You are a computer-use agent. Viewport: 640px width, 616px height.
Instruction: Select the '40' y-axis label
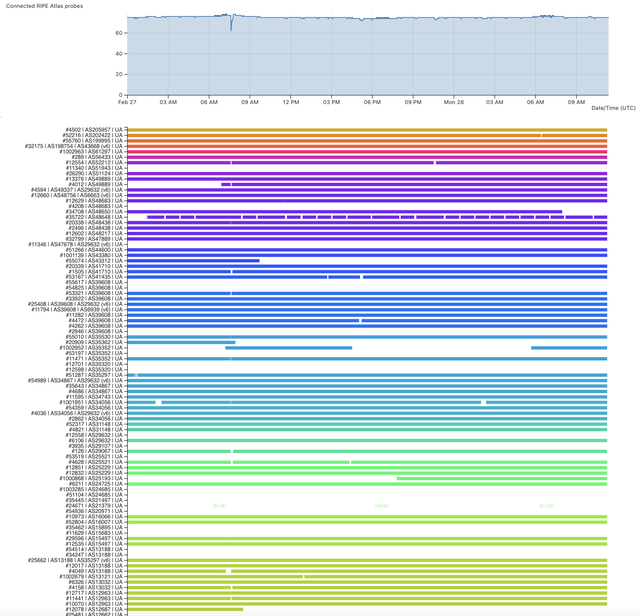coord(119,54)
